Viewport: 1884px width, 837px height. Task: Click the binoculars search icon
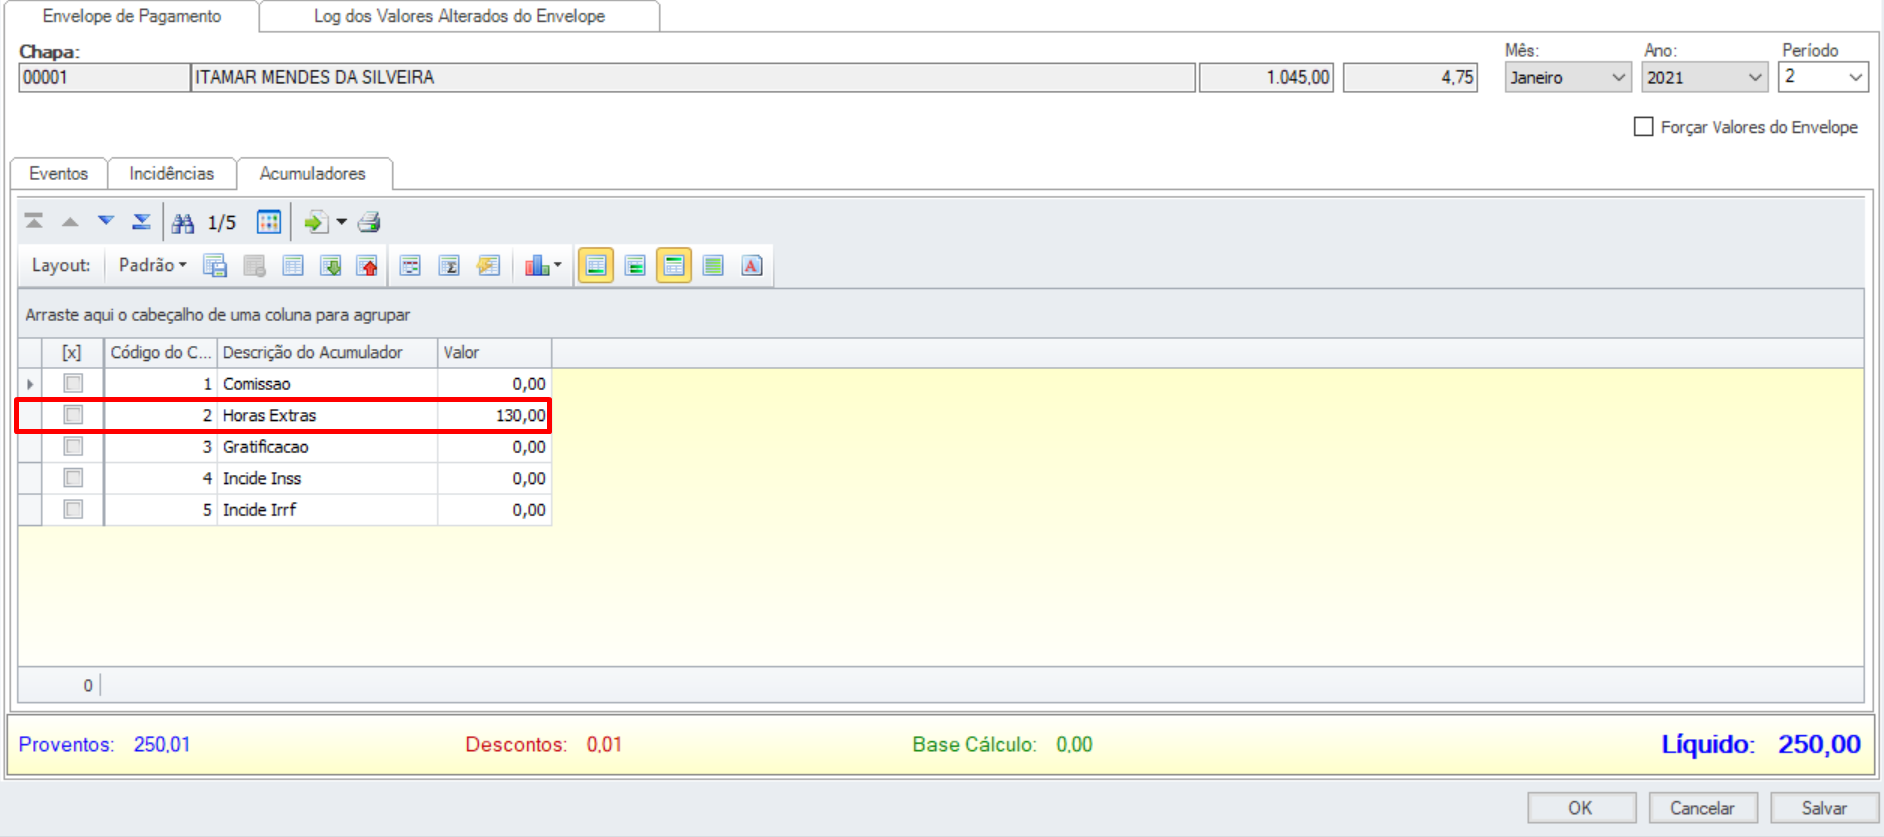183,223
